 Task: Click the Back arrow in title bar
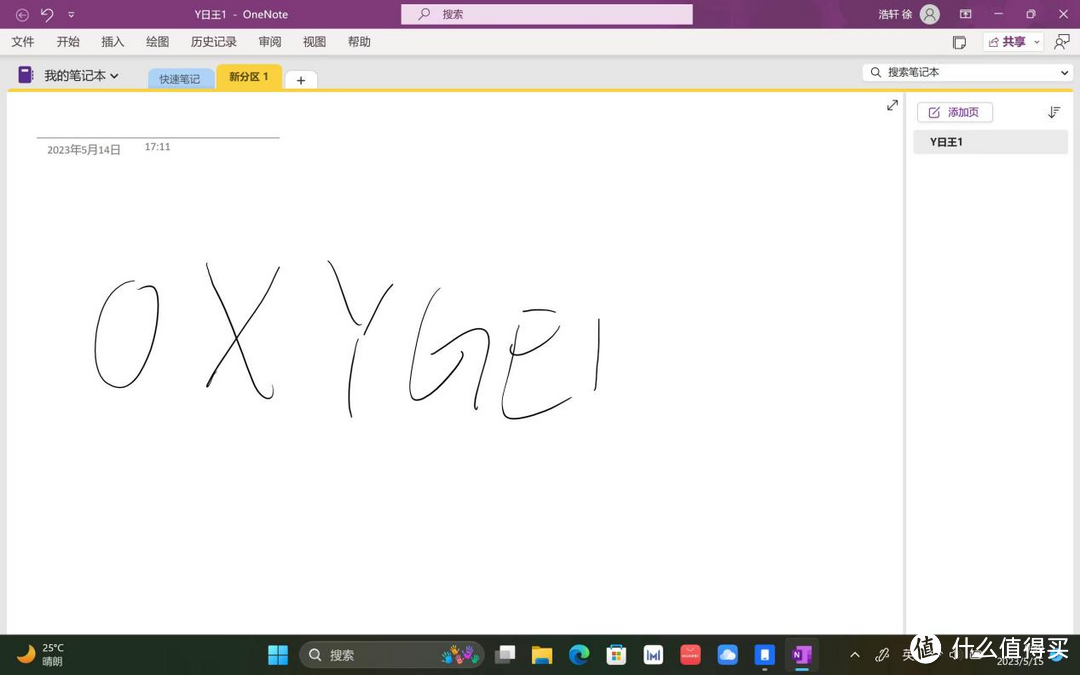click(x=22, y=14)
